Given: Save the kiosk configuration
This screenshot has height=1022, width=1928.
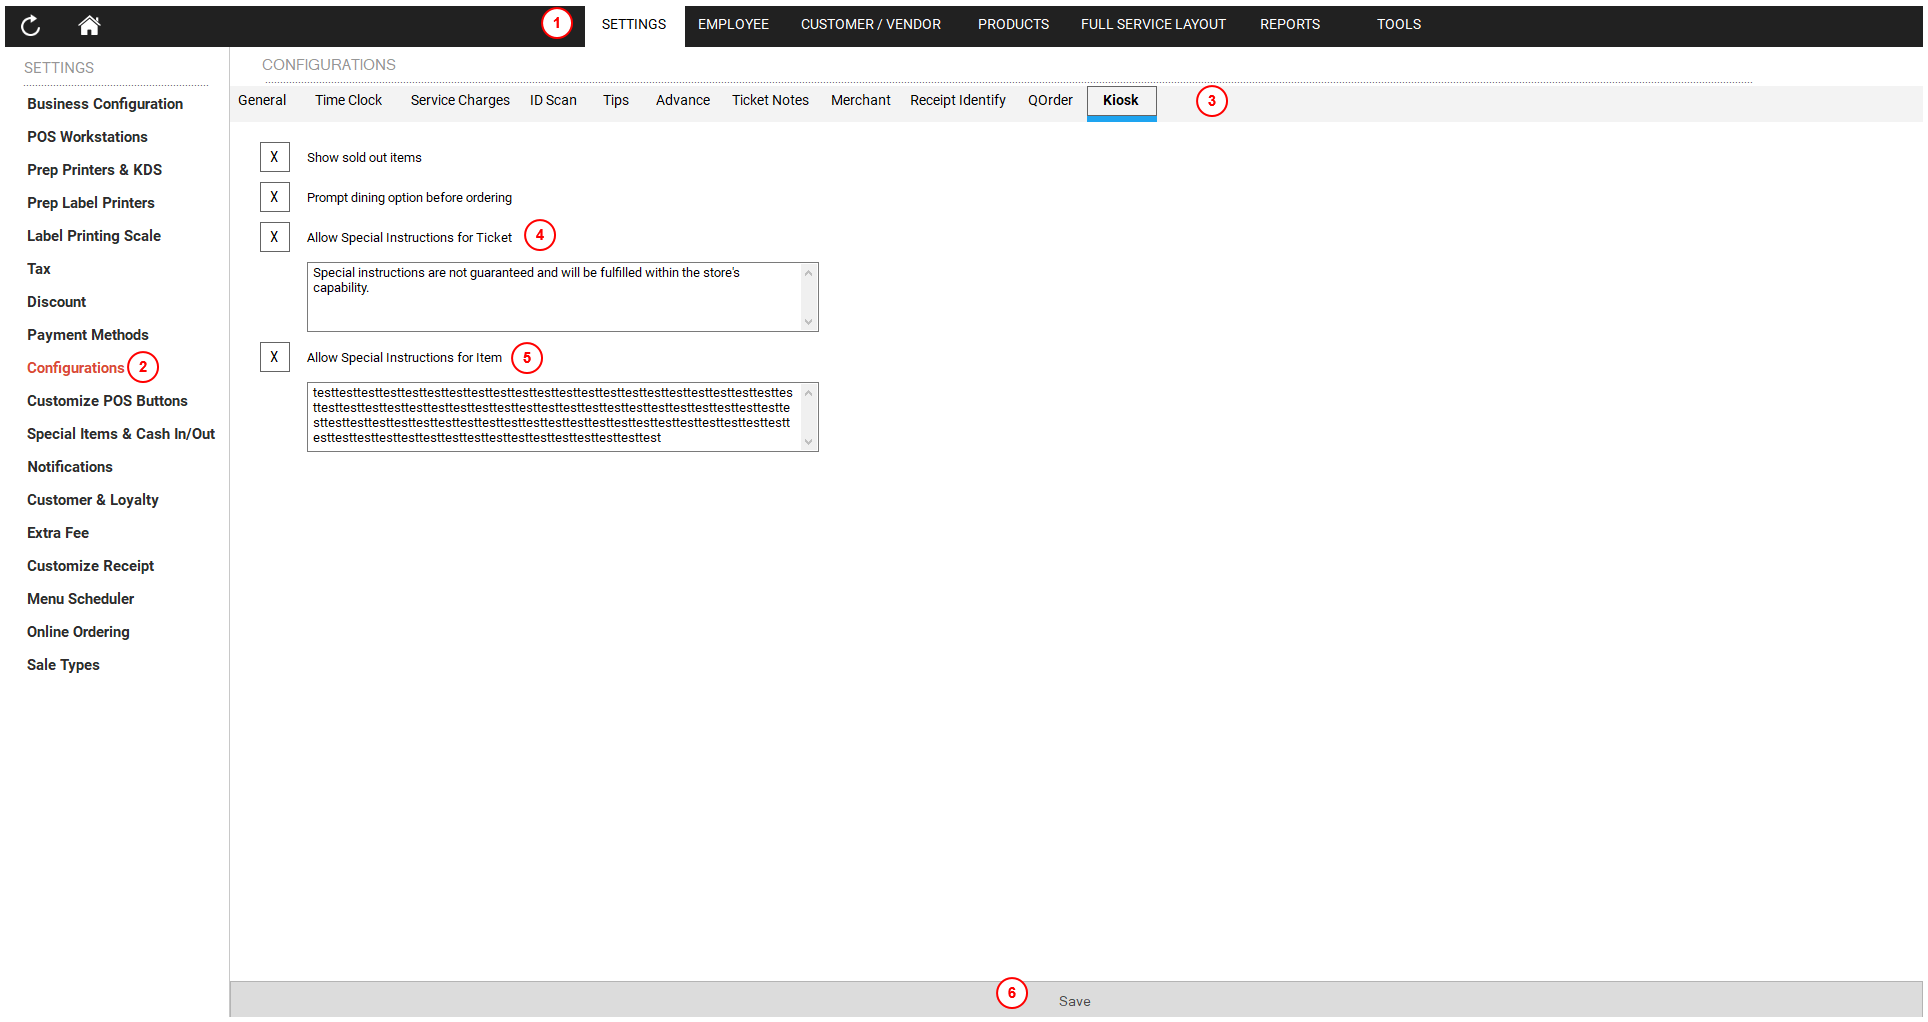Looking at the screenshot, I should tap(1074, 1001).
